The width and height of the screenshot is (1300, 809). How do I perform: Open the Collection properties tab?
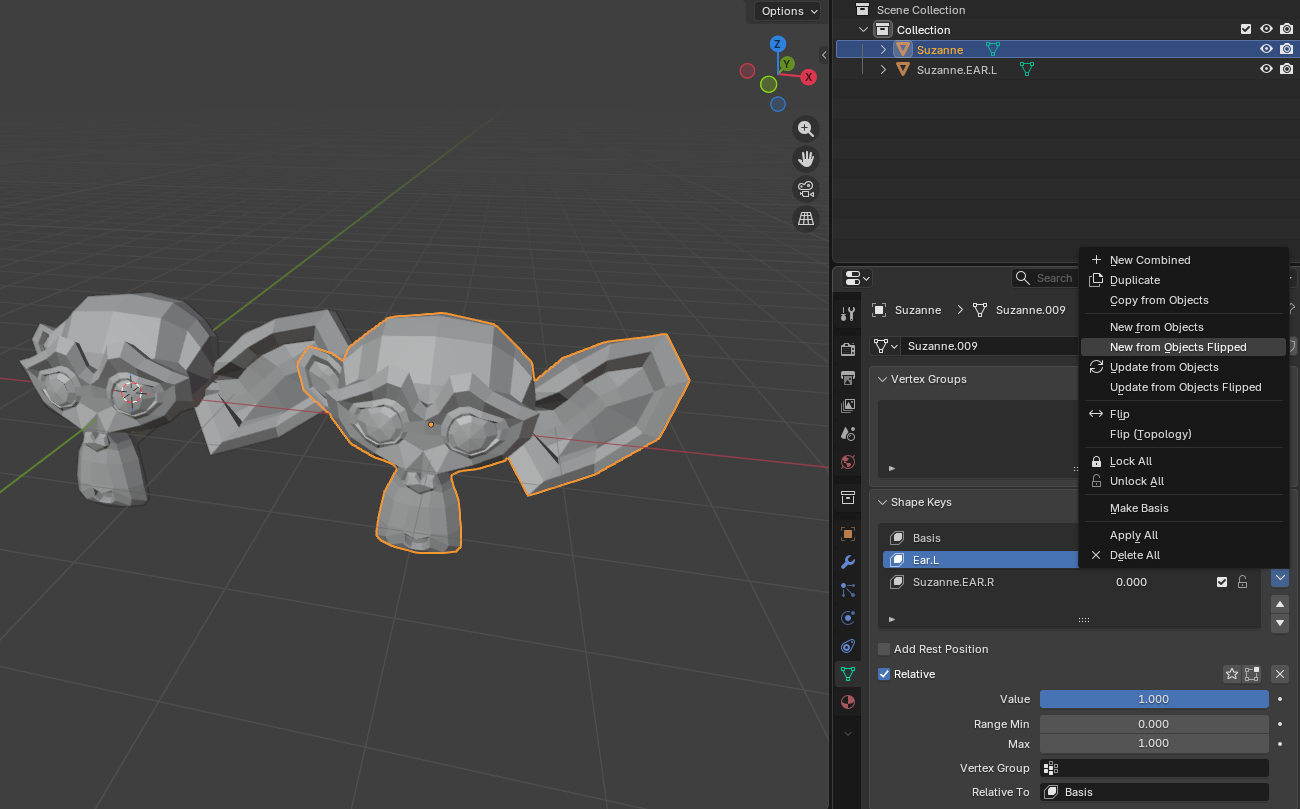pyautogui.click(x=848, y=497)
